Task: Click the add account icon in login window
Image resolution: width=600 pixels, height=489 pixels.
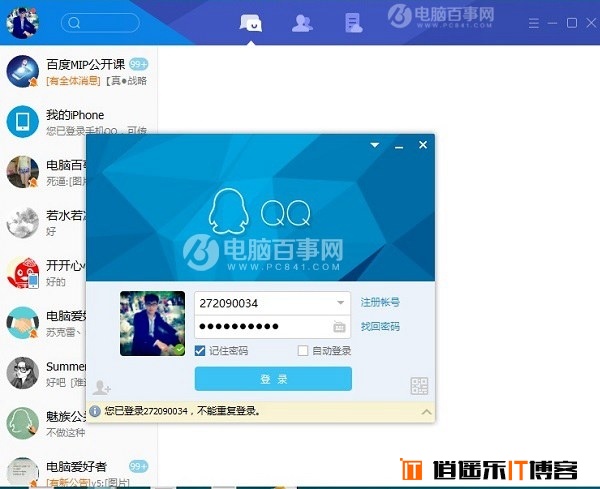Action: 101,387
